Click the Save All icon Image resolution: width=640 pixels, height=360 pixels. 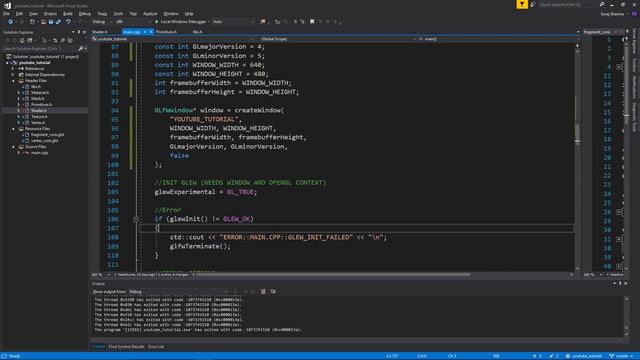point(58,22)
